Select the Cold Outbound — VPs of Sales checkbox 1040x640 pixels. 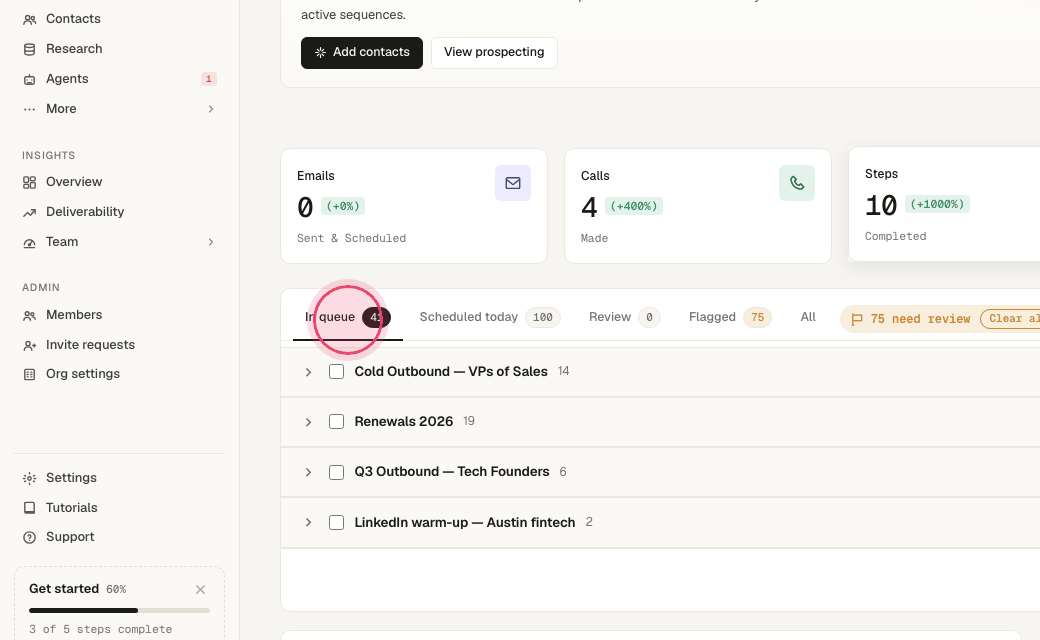coord(336,371)
